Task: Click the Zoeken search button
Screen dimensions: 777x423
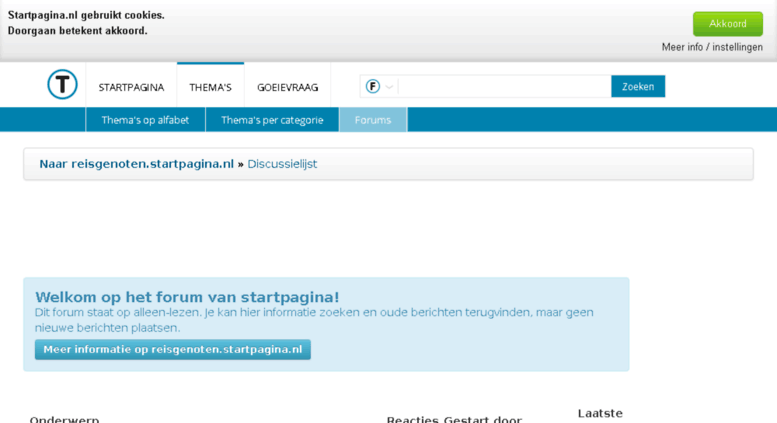Action: pos(638,87)
